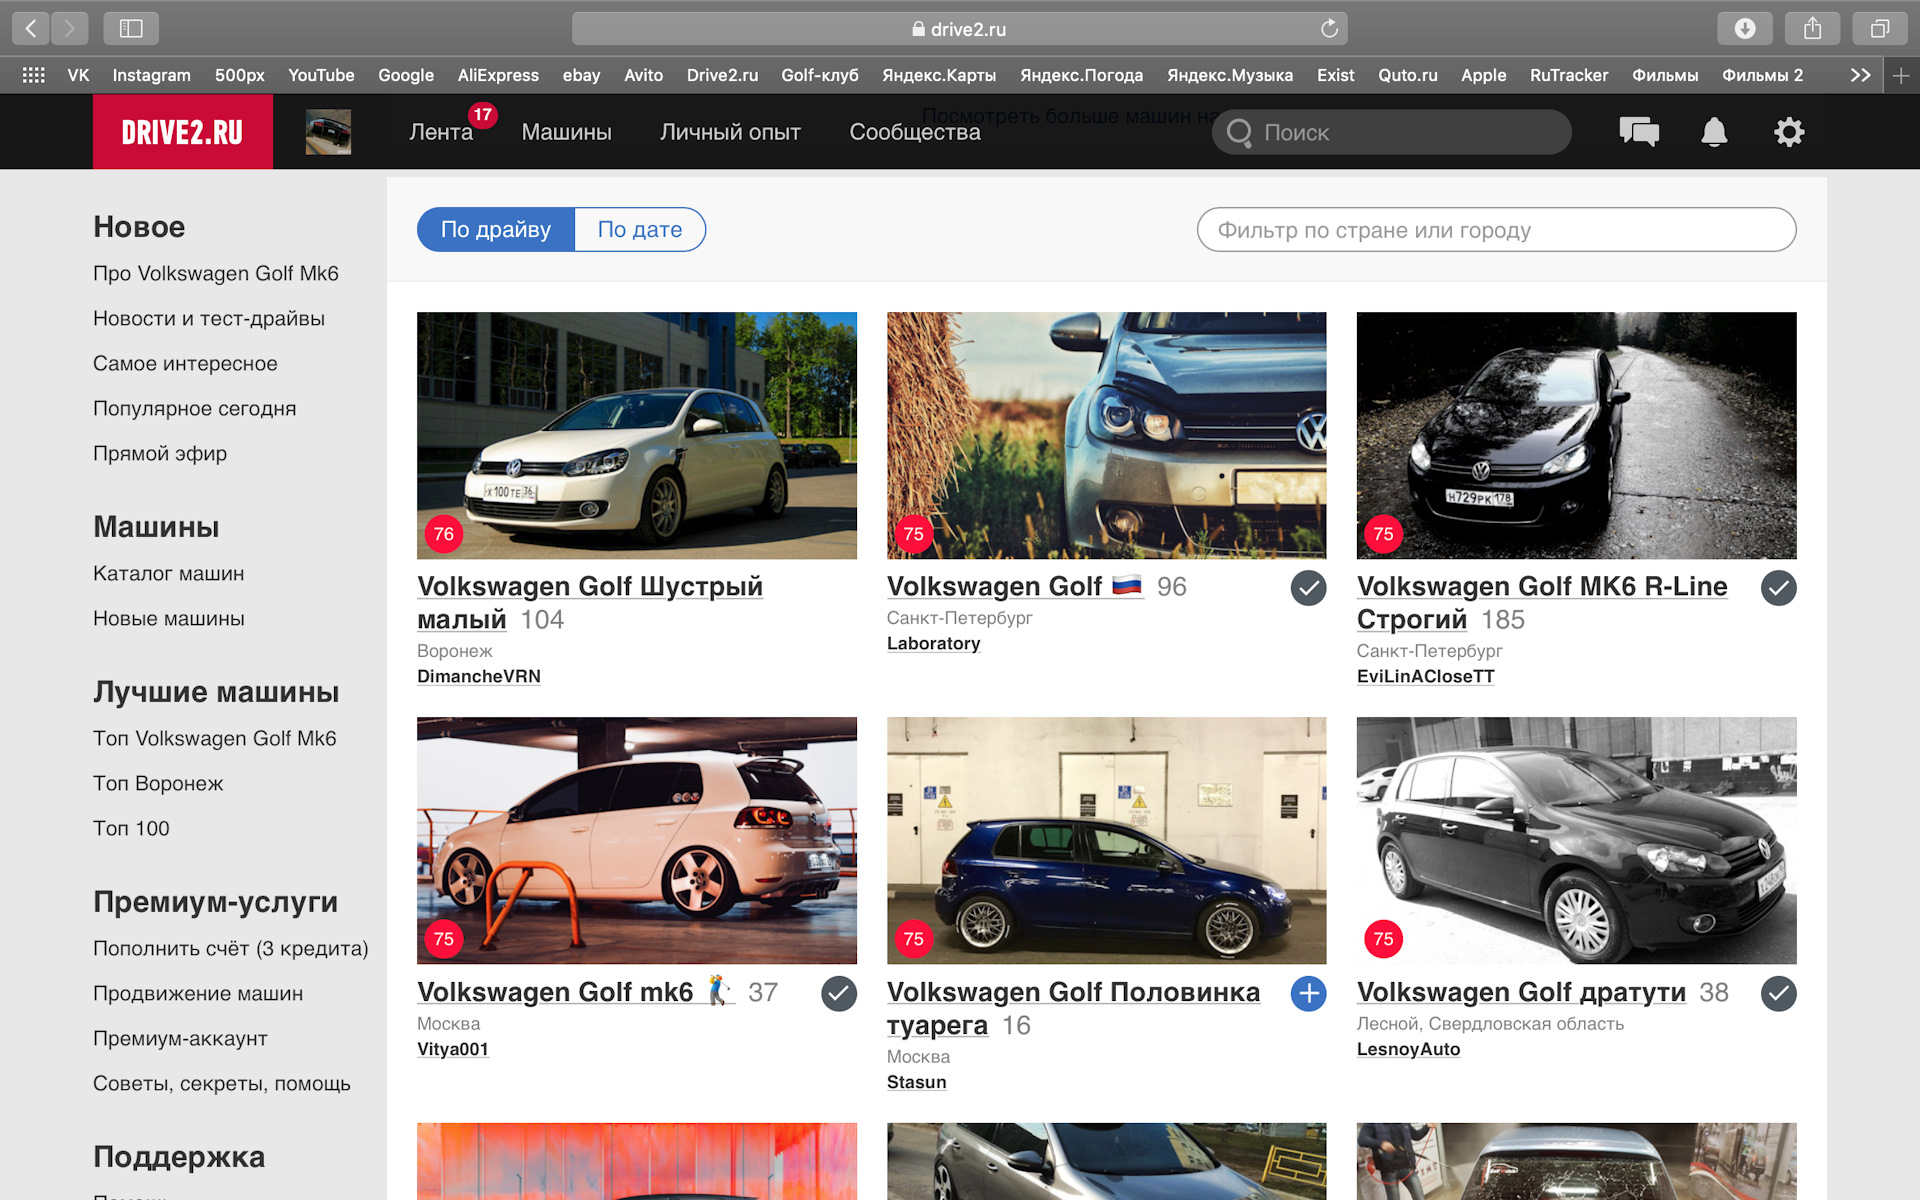1920x1200 pixels.
Task: Open the user profile avatar
Action: pos(328,132)
